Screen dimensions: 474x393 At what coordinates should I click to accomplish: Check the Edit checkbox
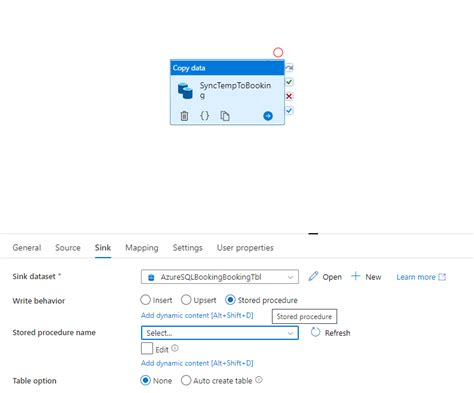[x=147, y=348]
